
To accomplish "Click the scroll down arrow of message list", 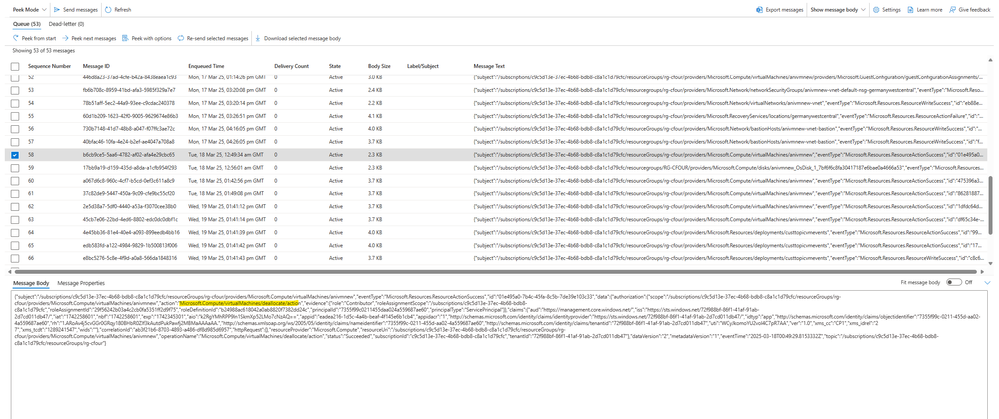I will coord(989,263).
